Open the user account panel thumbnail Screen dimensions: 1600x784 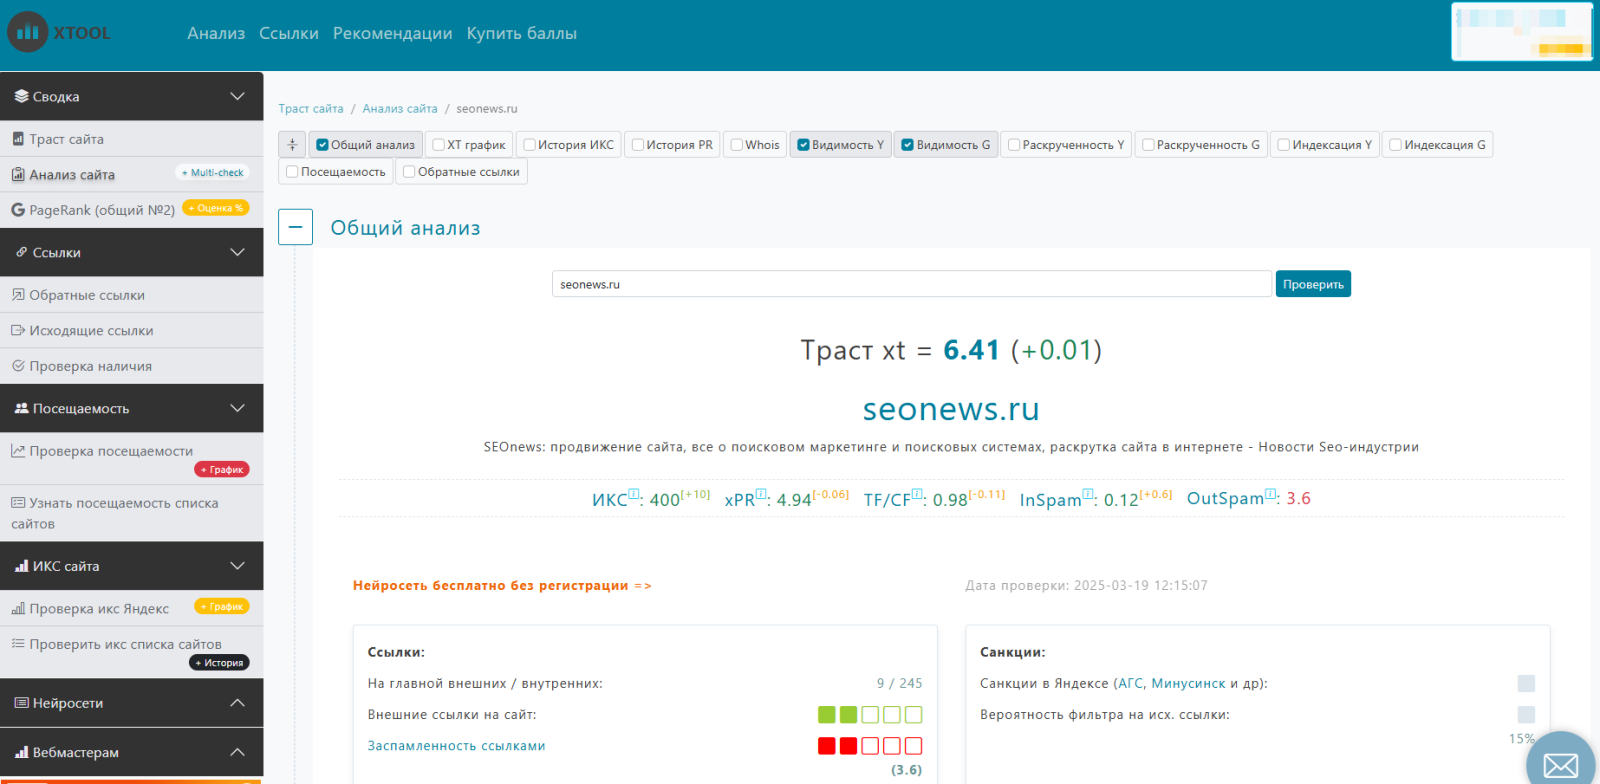tap(1522, 32)
